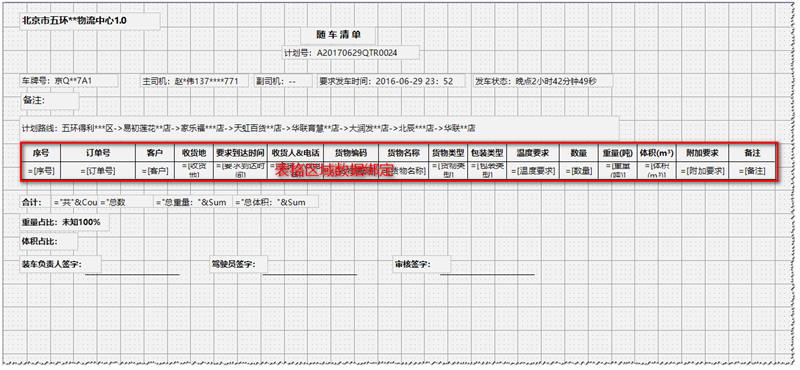Select the '包装类型' column header

(x=487, y=153)
